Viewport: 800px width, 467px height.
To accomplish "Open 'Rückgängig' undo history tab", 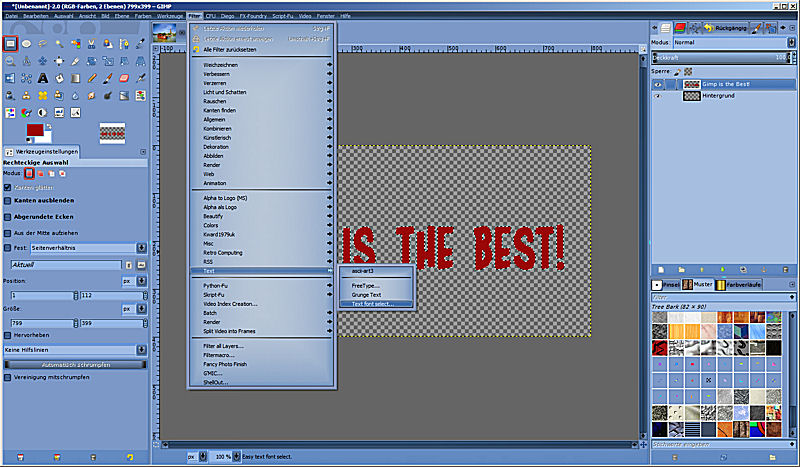I will click(x=726, y=28).
